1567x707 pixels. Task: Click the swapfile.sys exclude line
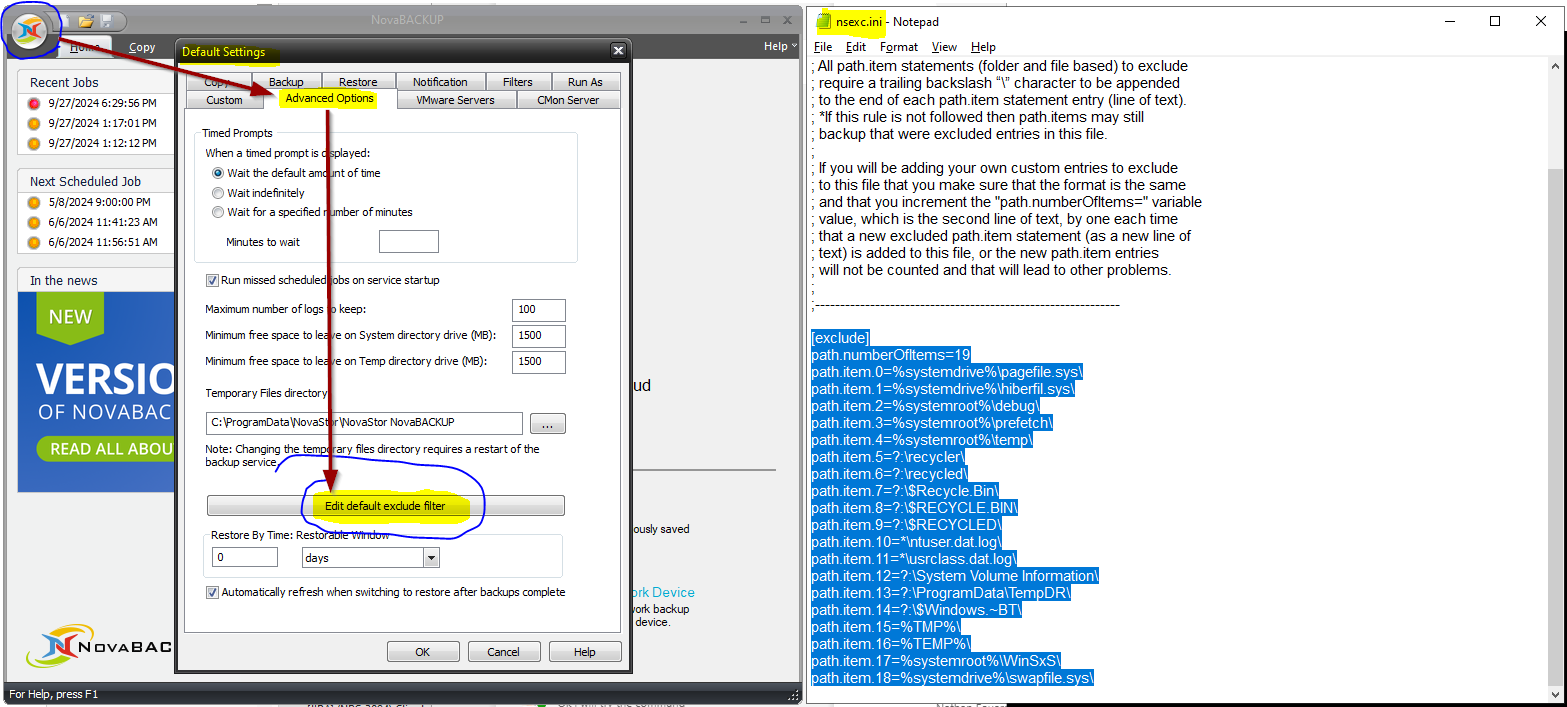coord(953,677)
